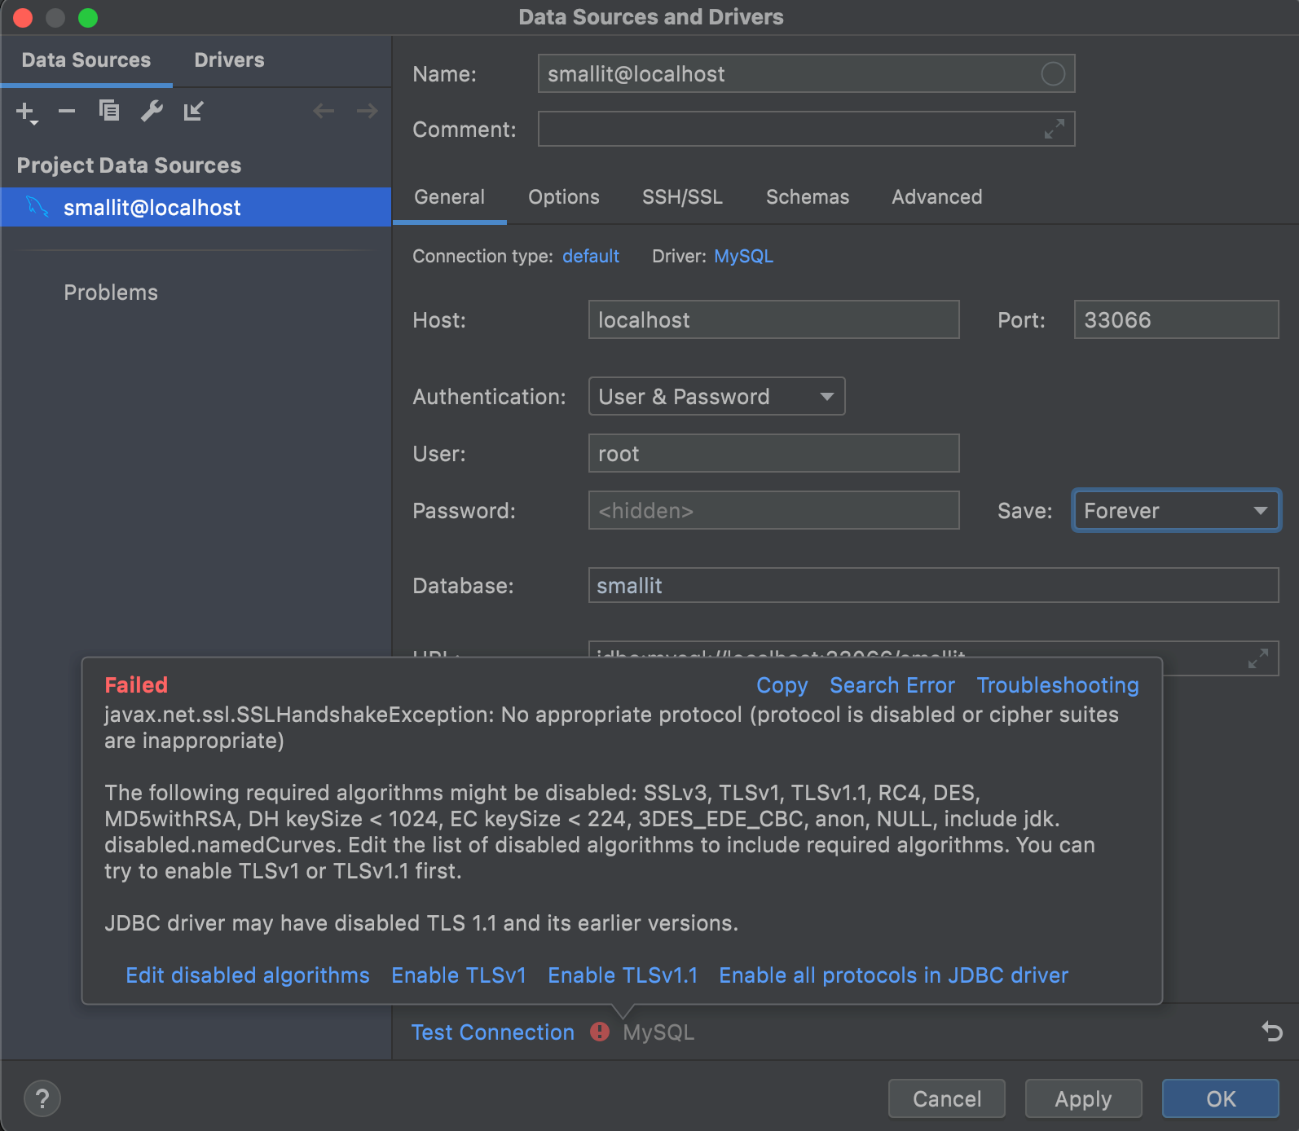Screen dimensions: 1299x1131
Task: Click the make global import arrow icon
Action: 194,111
